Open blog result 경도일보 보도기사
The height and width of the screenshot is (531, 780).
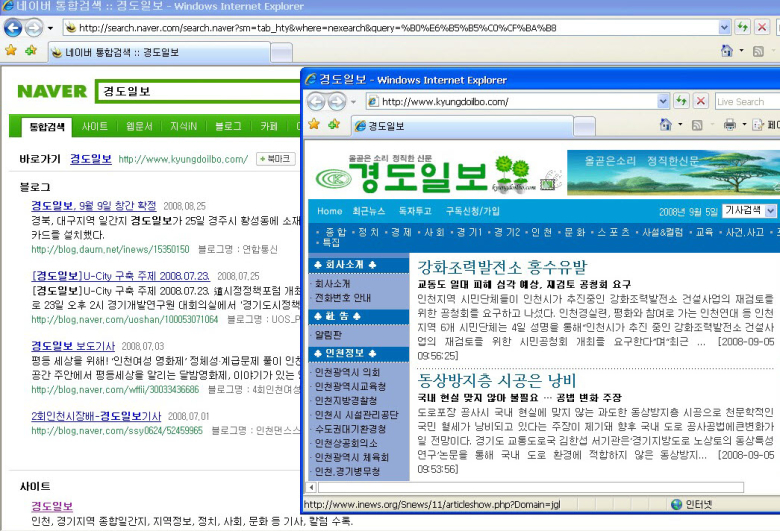(x=73, y=346)
